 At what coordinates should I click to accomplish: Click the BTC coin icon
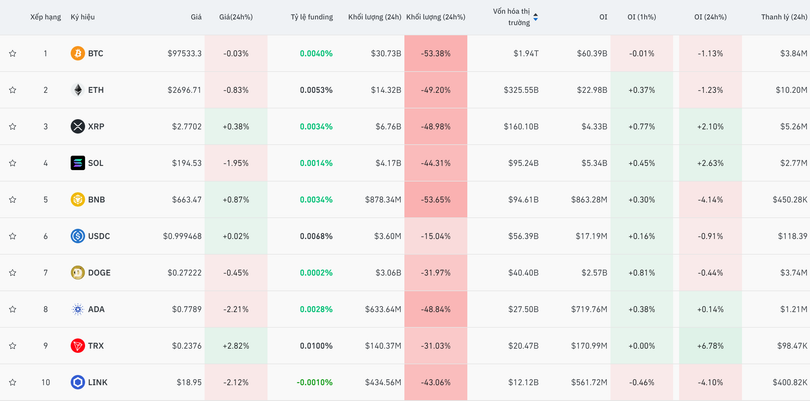(77, 53)
